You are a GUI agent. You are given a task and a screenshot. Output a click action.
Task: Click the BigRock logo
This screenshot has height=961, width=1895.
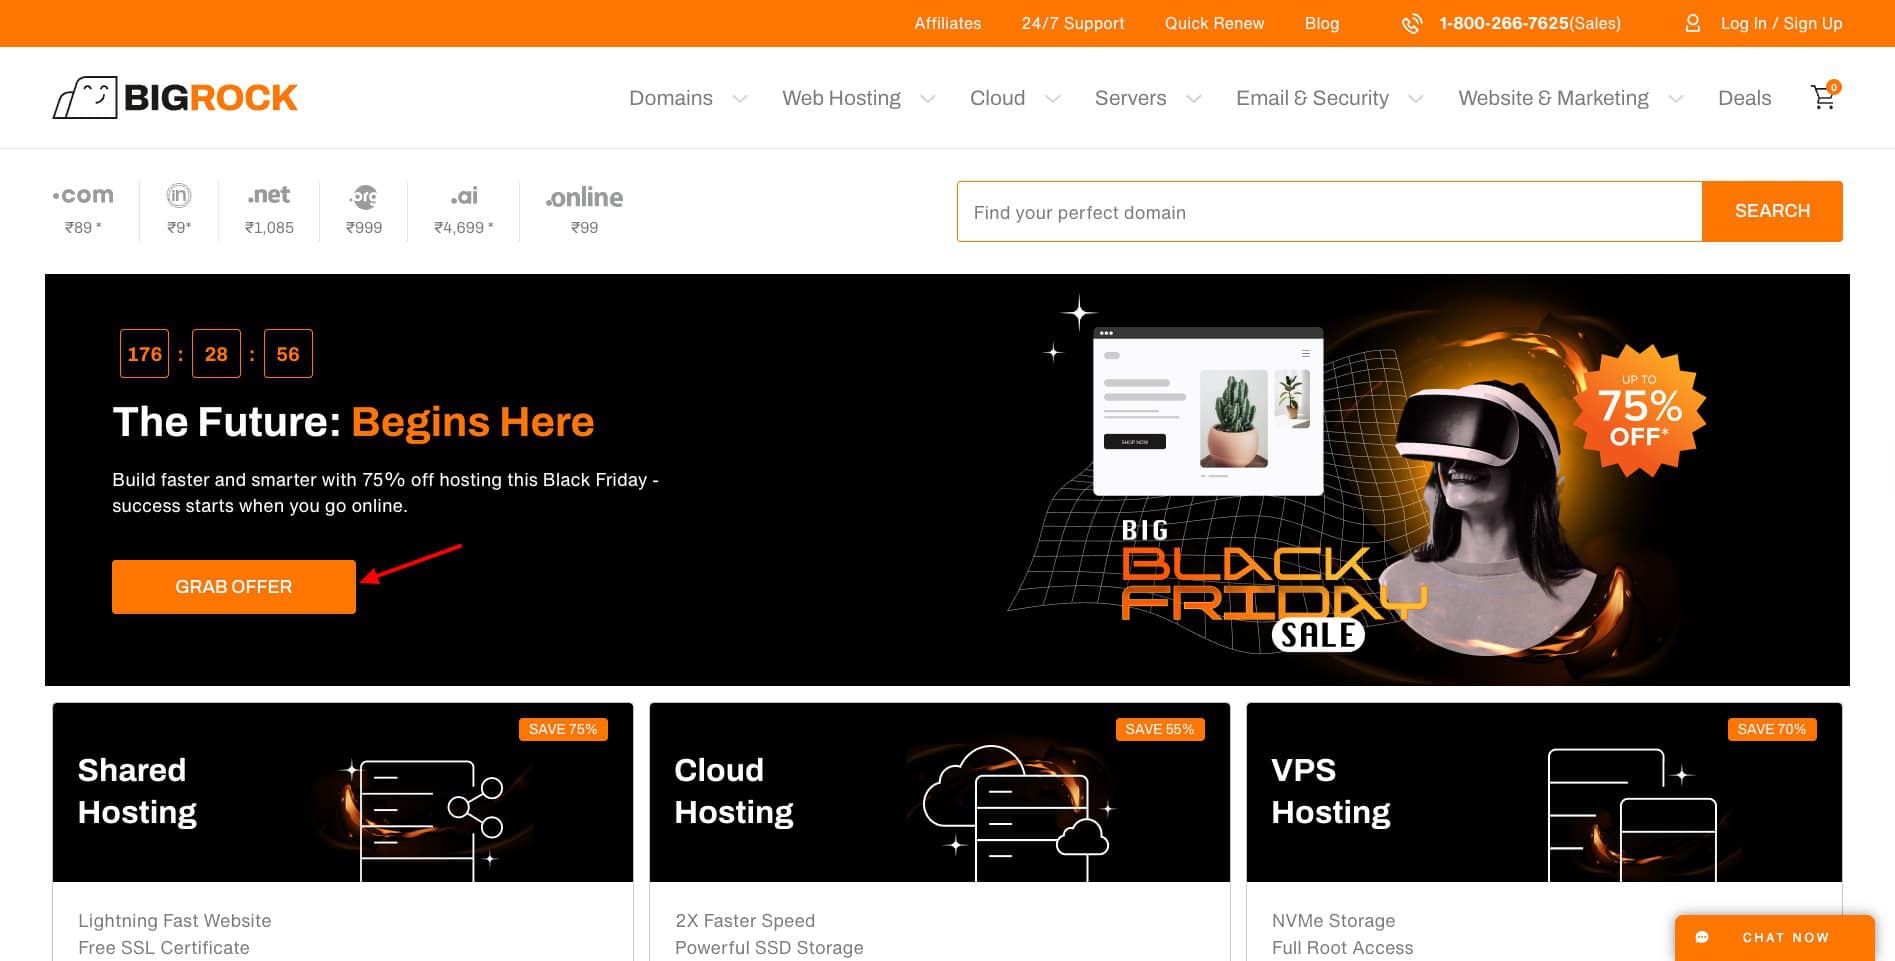point(175,98)
